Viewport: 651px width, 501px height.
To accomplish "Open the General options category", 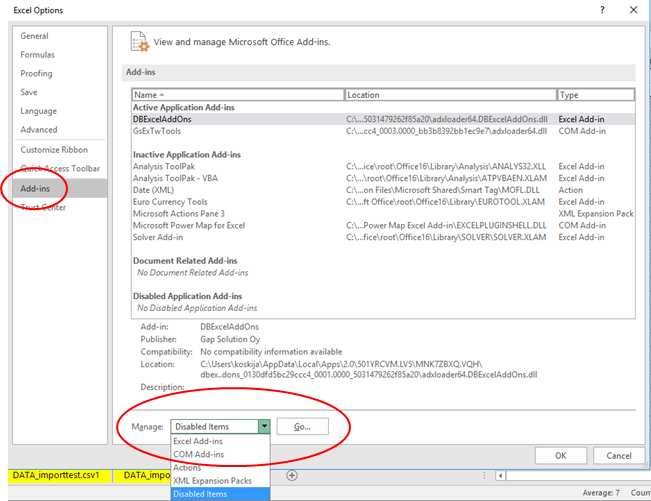I will (35, 36).
